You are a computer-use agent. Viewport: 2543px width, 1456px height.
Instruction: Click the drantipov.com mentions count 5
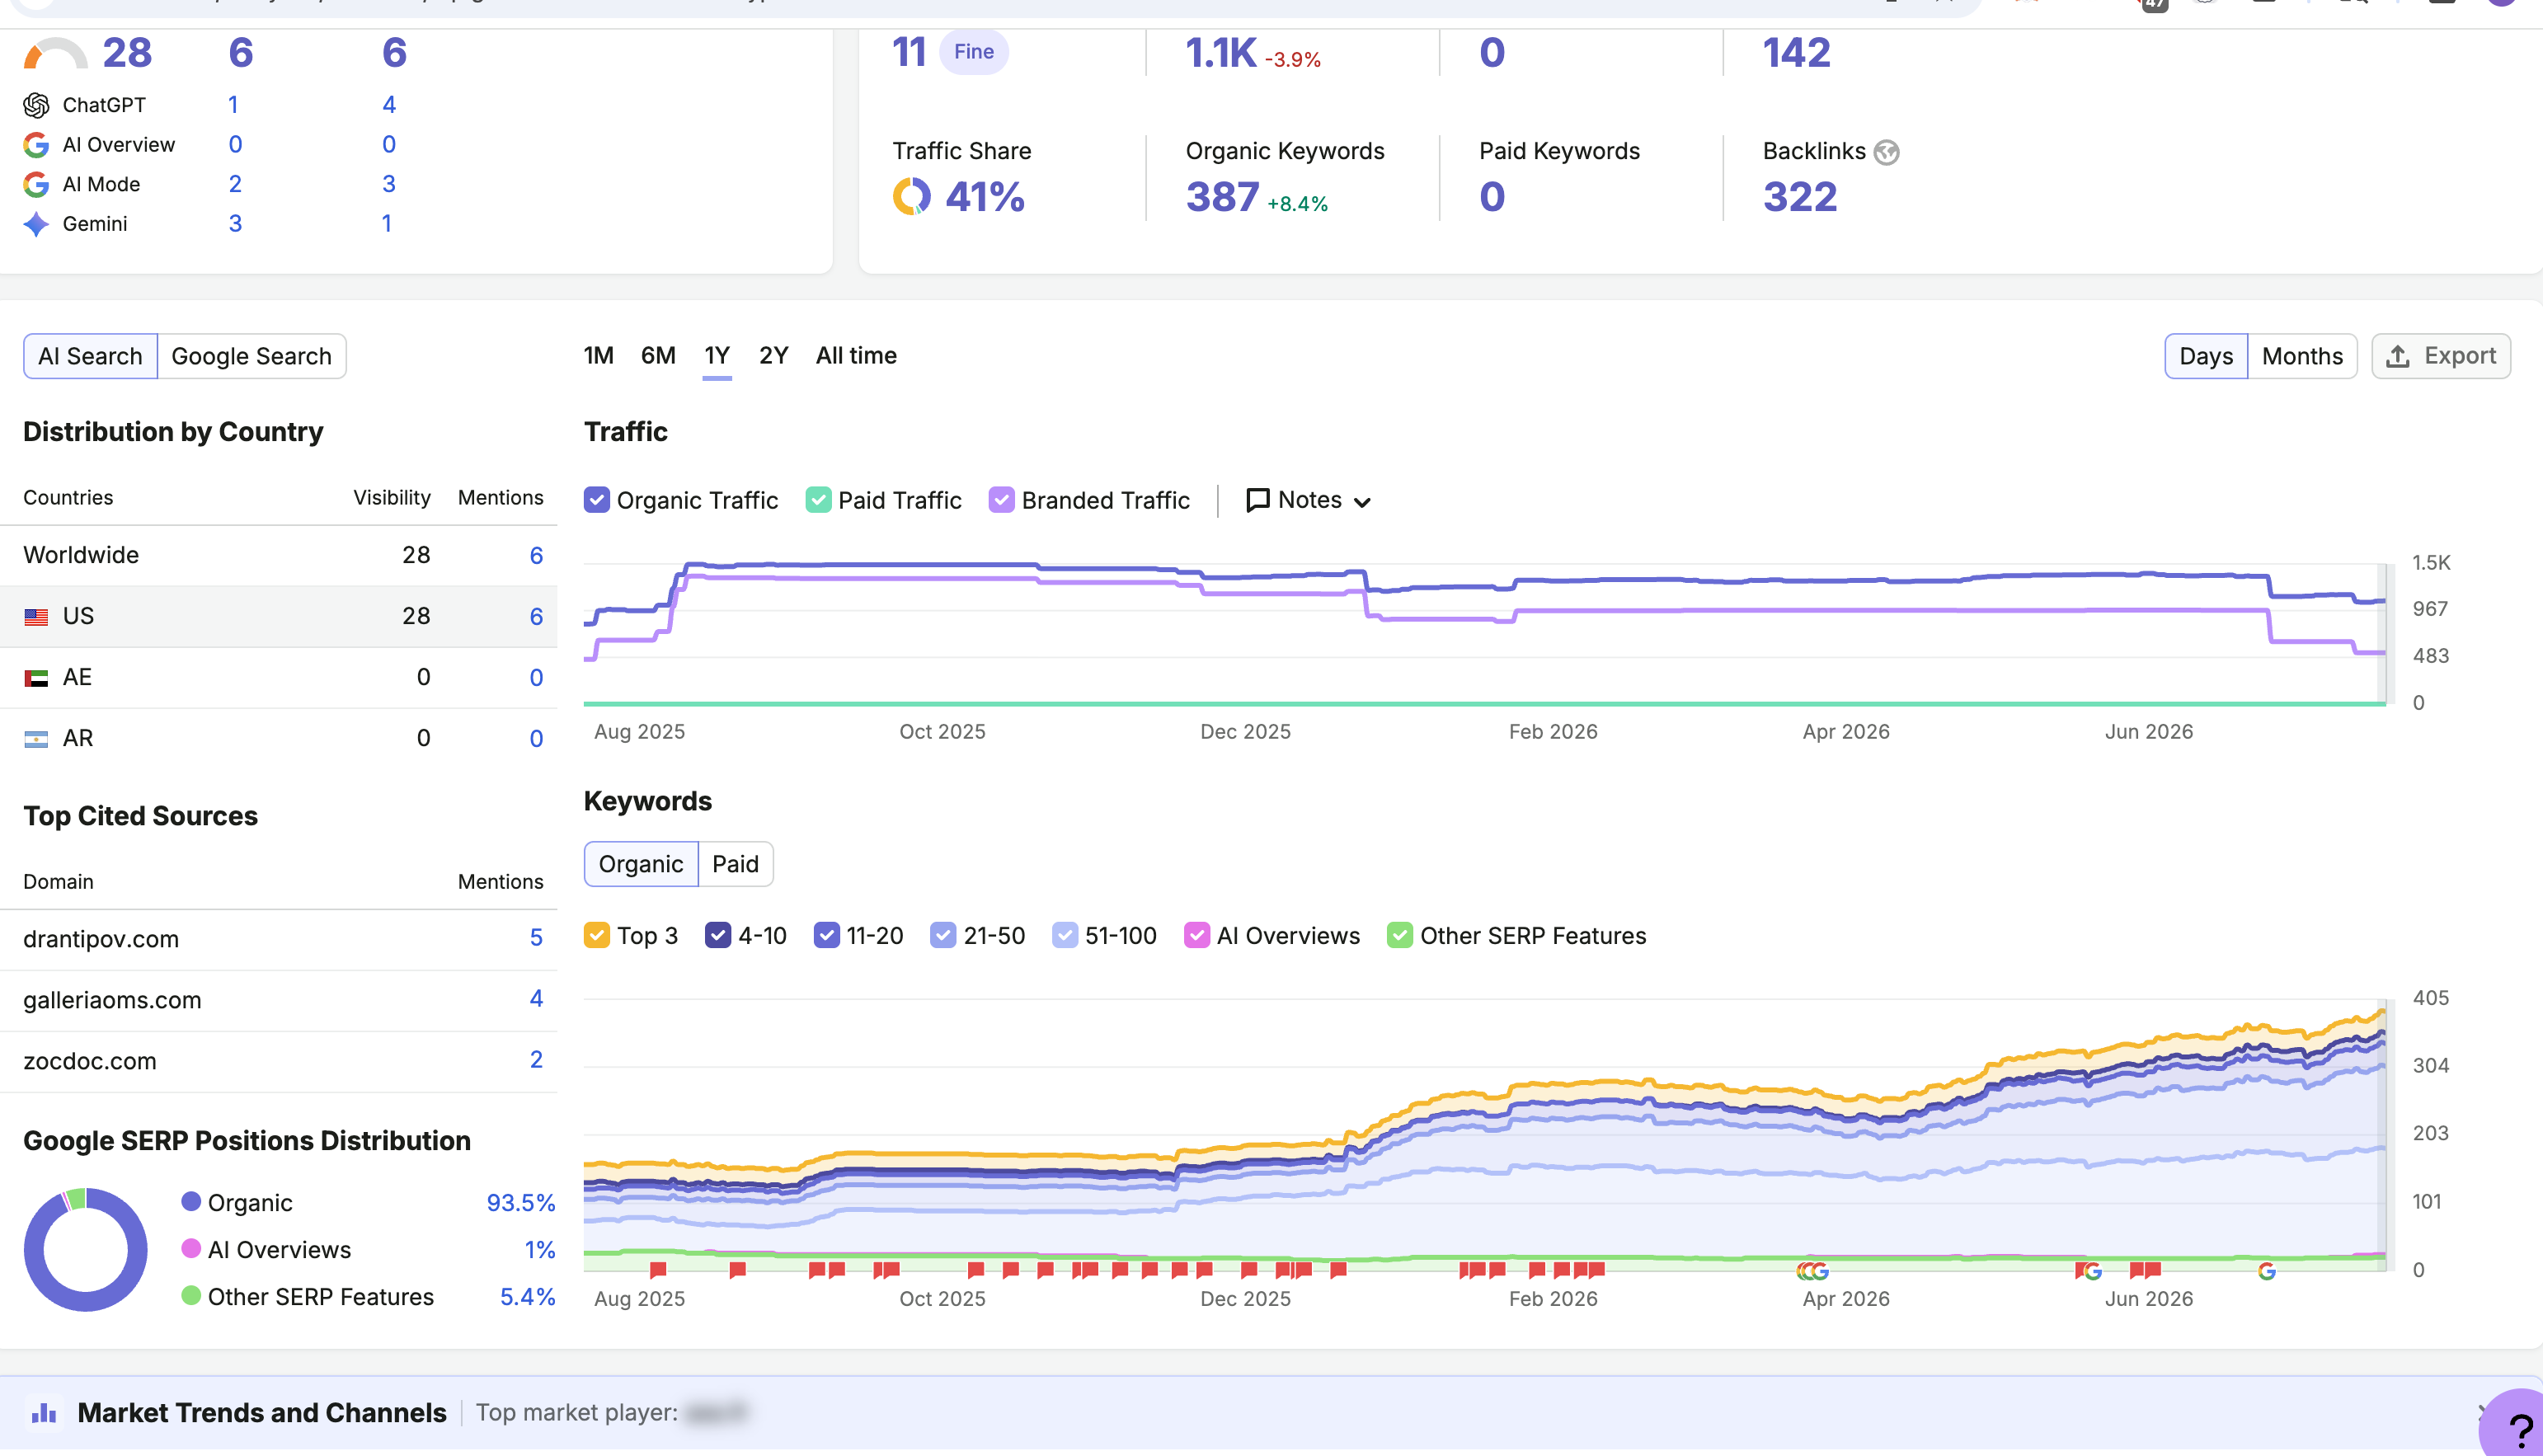coord(536,938)
